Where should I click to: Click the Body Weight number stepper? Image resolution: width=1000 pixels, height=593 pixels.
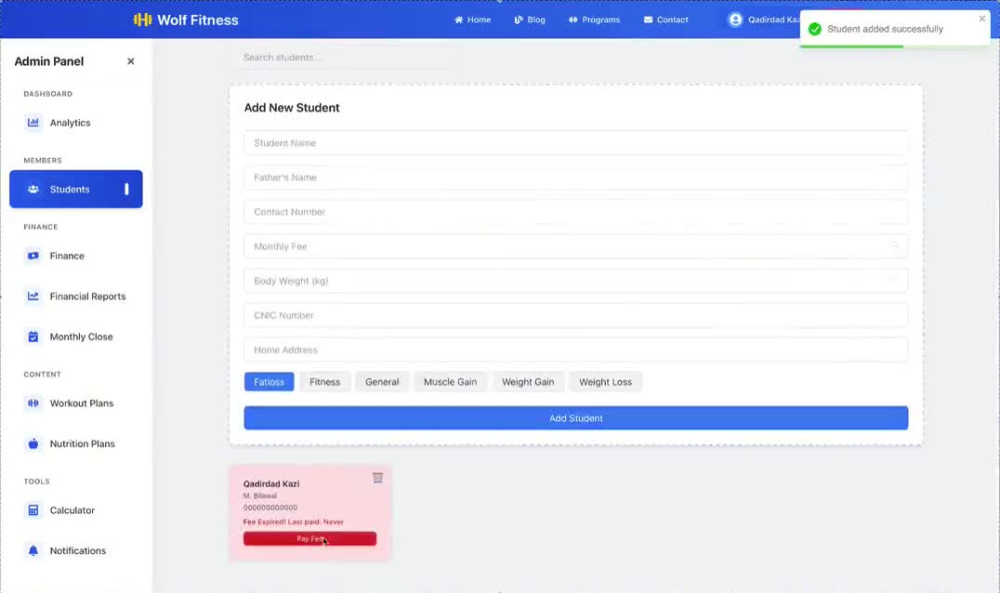tap(895, 279)
